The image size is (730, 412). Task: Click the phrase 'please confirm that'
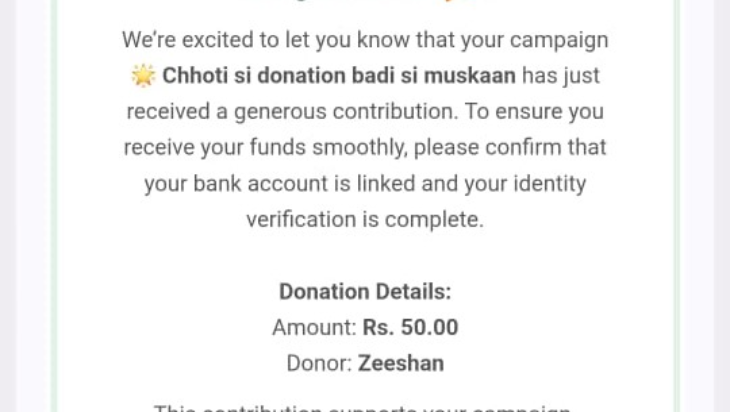(510, 148)
